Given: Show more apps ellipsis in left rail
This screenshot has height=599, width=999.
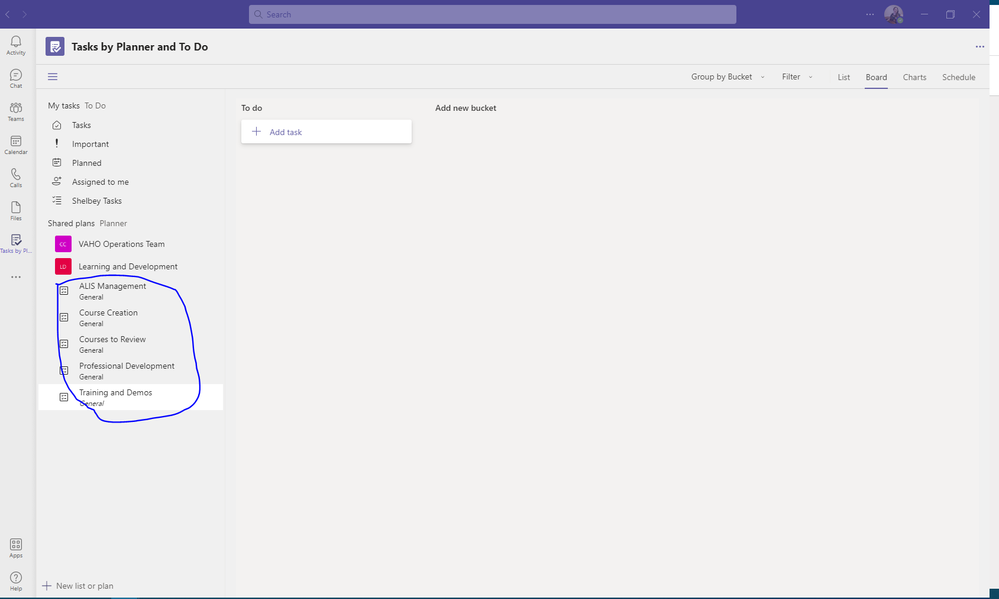Looking at the screenshot, I should 16,277.
